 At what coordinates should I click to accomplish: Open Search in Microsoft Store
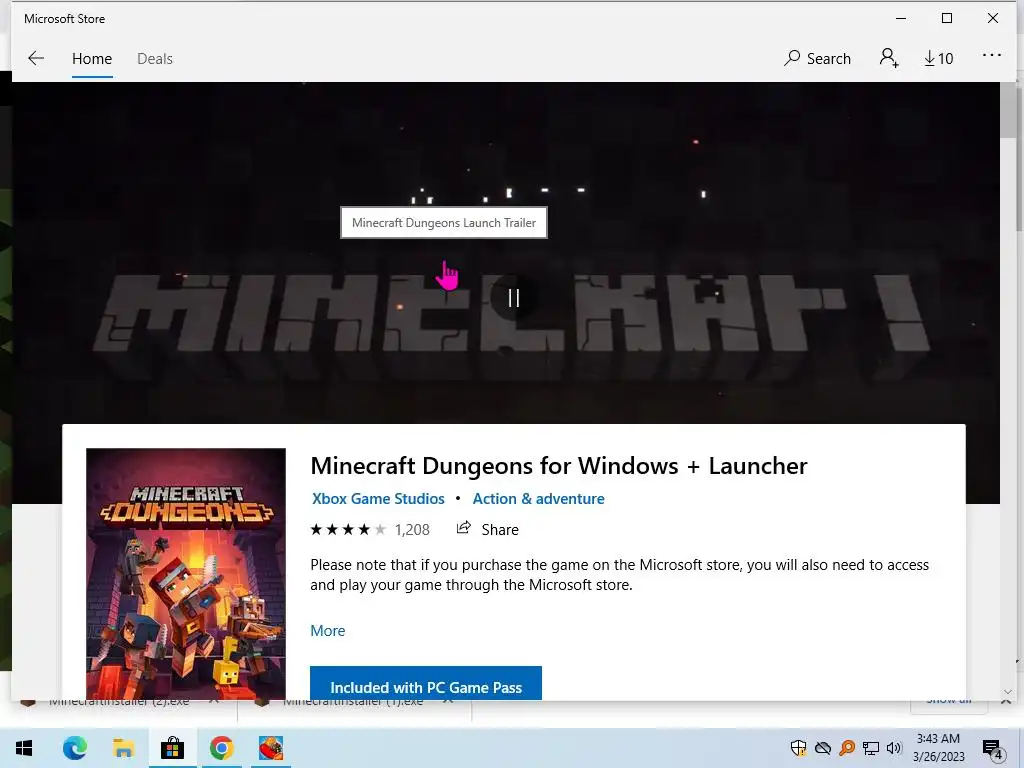point(817,59)
